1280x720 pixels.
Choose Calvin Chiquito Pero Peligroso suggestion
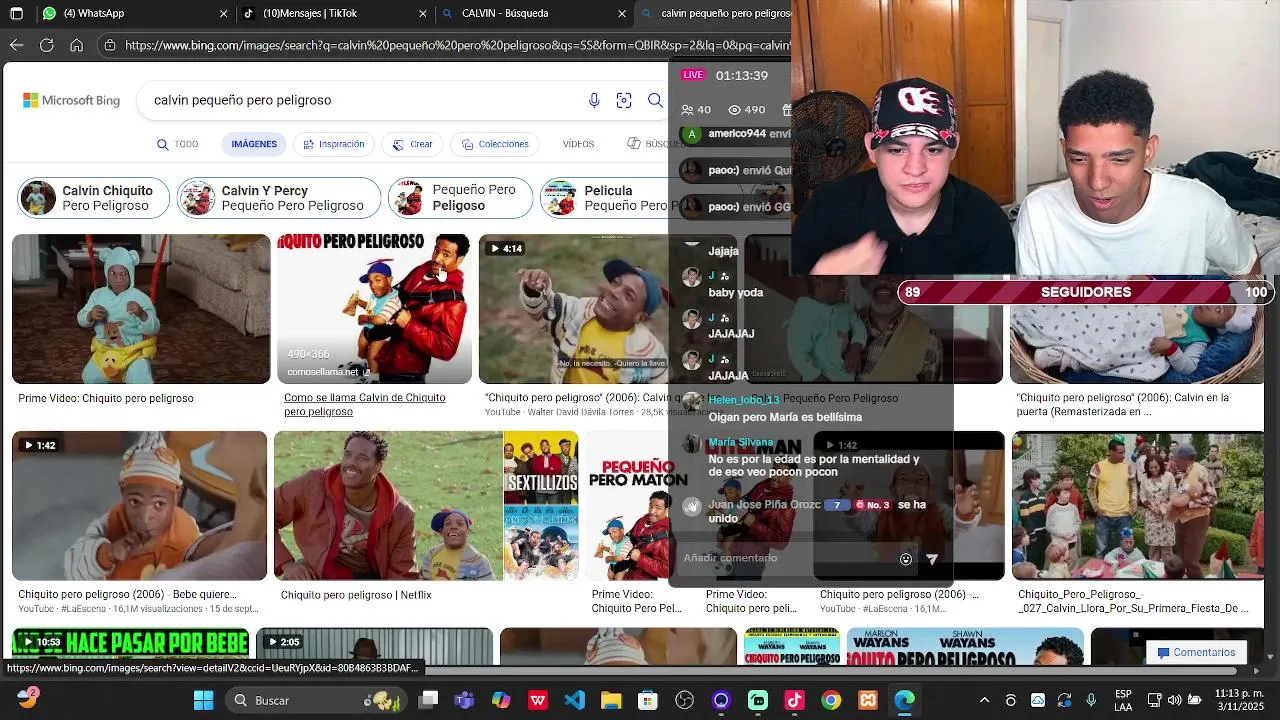click(94, 198)
